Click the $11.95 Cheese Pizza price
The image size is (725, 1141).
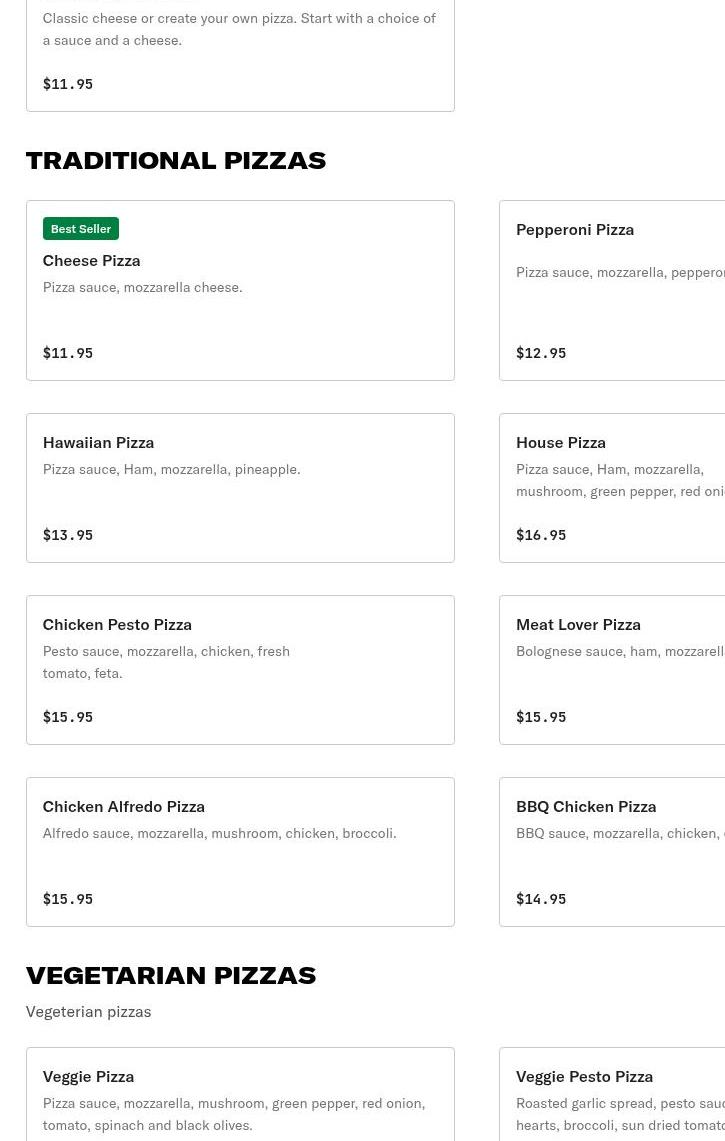[67, 353]
